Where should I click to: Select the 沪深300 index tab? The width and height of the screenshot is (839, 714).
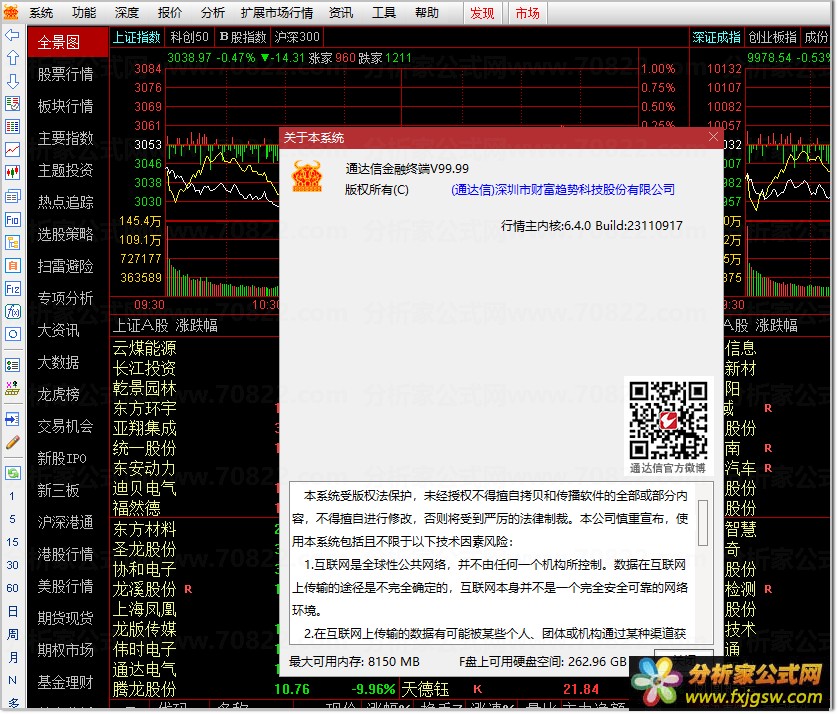click(x=297, y=37)
